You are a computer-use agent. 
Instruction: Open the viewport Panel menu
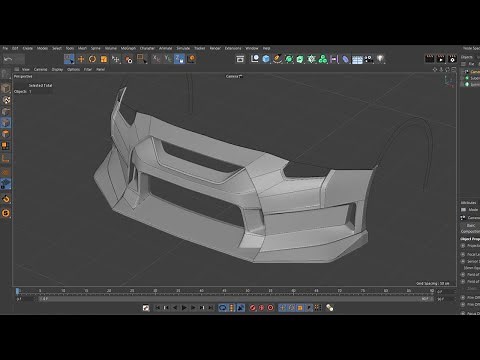pos(100,69)
